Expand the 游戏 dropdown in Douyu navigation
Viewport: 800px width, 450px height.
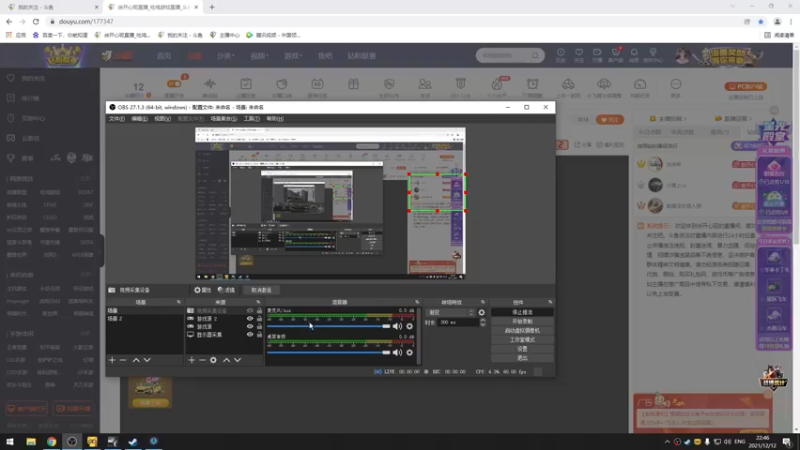point(293,56)
